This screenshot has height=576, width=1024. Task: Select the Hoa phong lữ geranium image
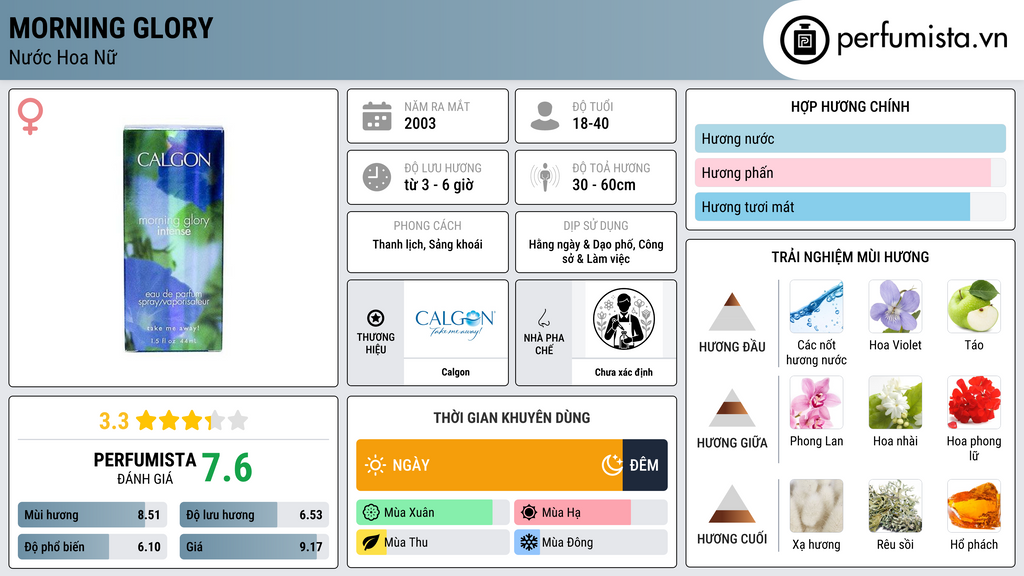pos(974,402)
